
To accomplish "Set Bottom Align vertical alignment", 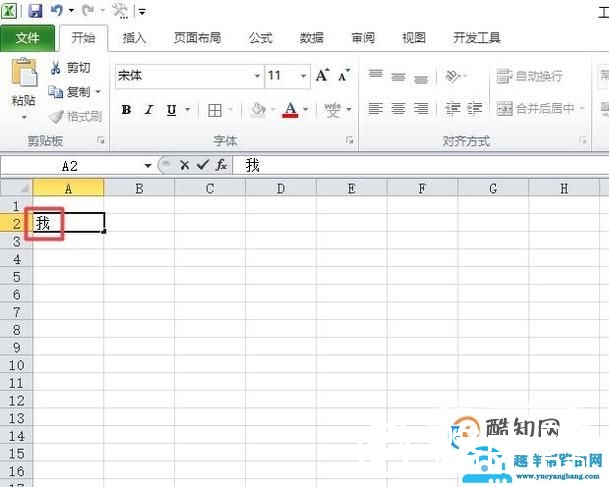I will click(x=421, y=78).
